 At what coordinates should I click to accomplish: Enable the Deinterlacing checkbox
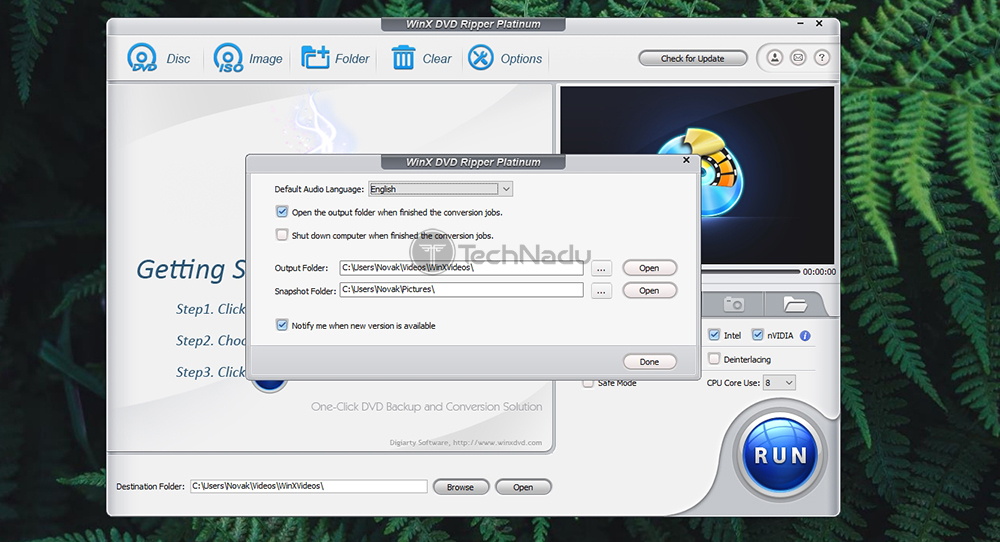(714, 359)
